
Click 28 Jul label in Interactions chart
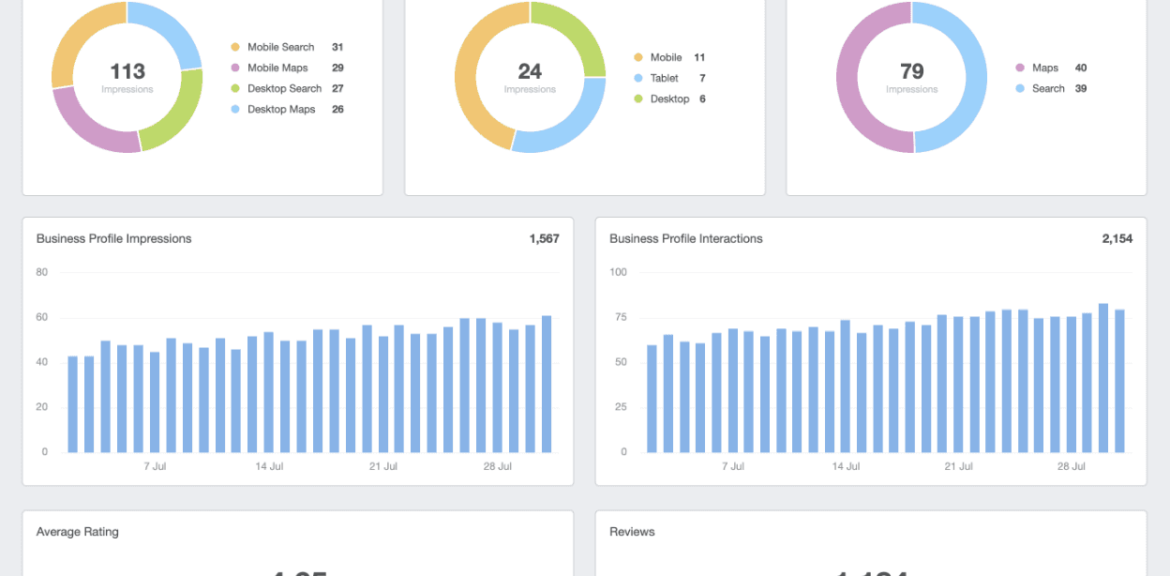tap(1071, 467)
